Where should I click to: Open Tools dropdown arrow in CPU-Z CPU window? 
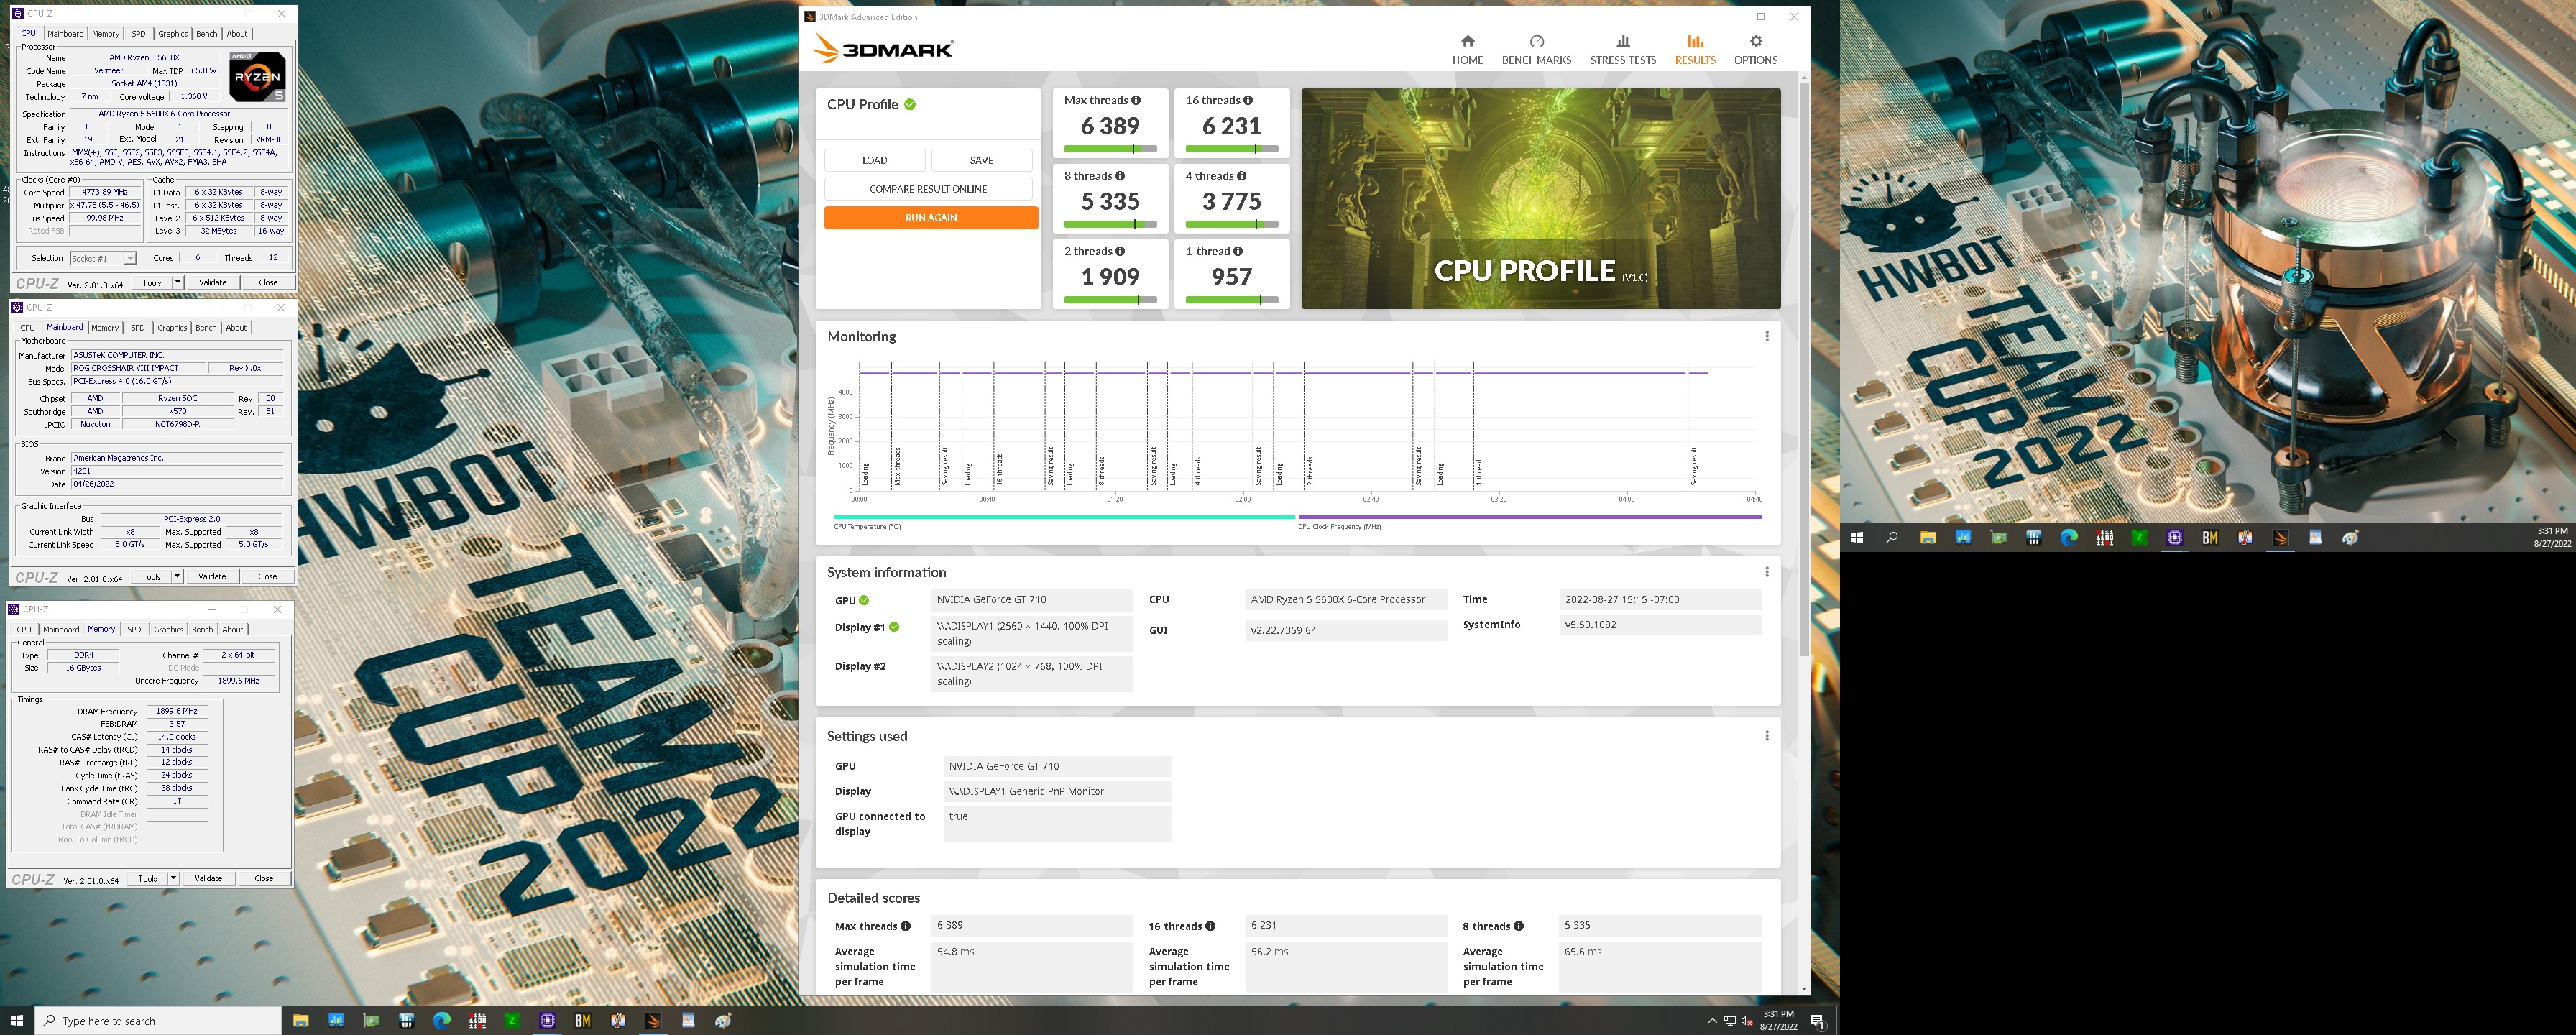(x=178, y=283)
